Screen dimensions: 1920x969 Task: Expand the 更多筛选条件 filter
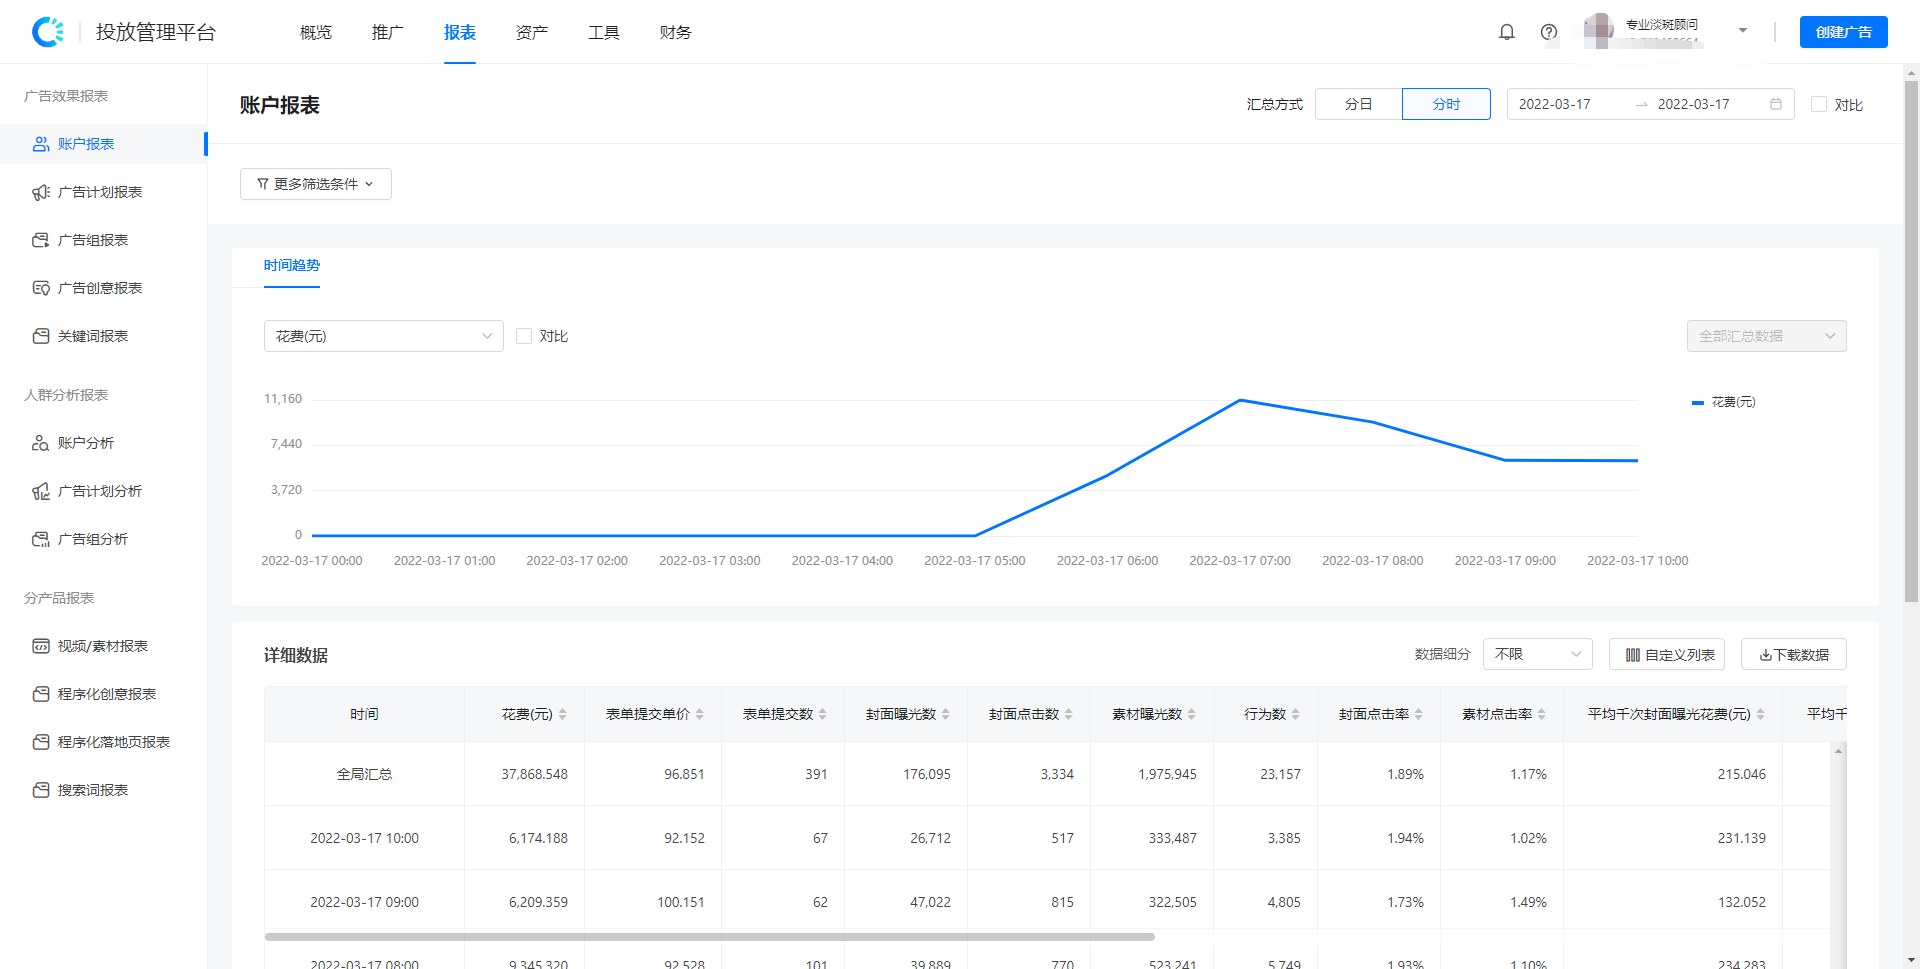coord(315,184)
